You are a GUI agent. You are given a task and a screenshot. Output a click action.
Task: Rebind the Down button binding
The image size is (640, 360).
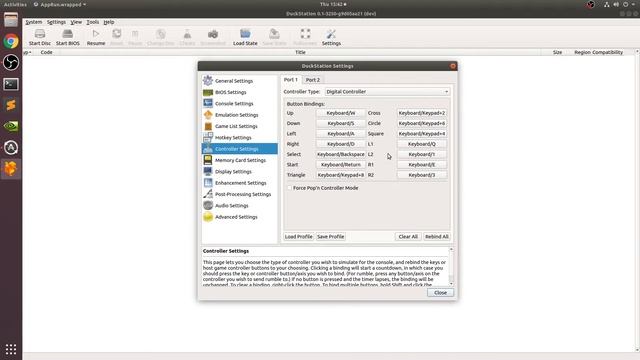[341, 123]
